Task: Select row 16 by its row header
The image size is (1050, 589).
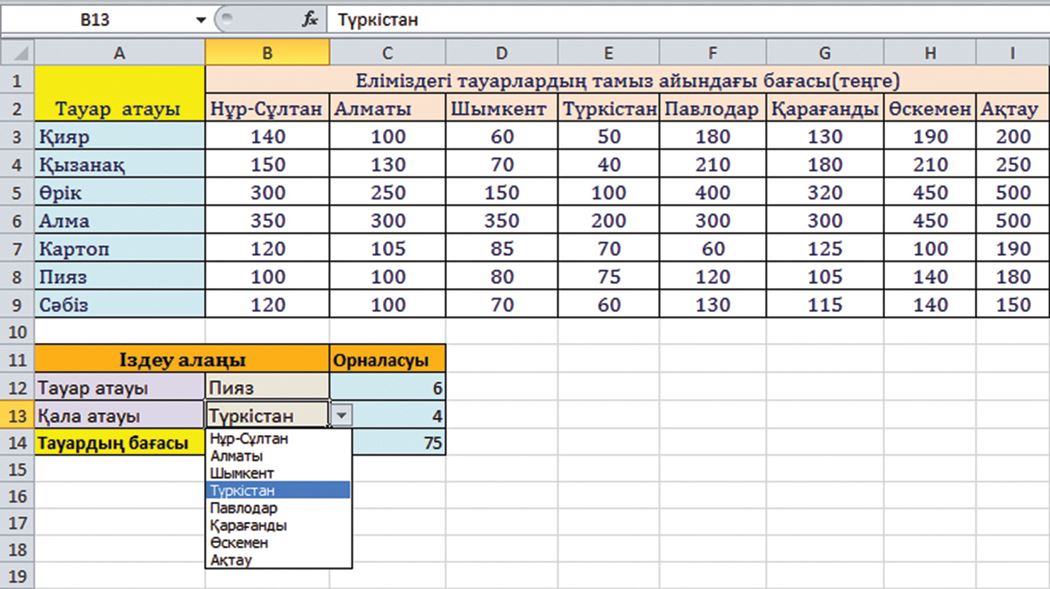Action: (x=17, y=496)
